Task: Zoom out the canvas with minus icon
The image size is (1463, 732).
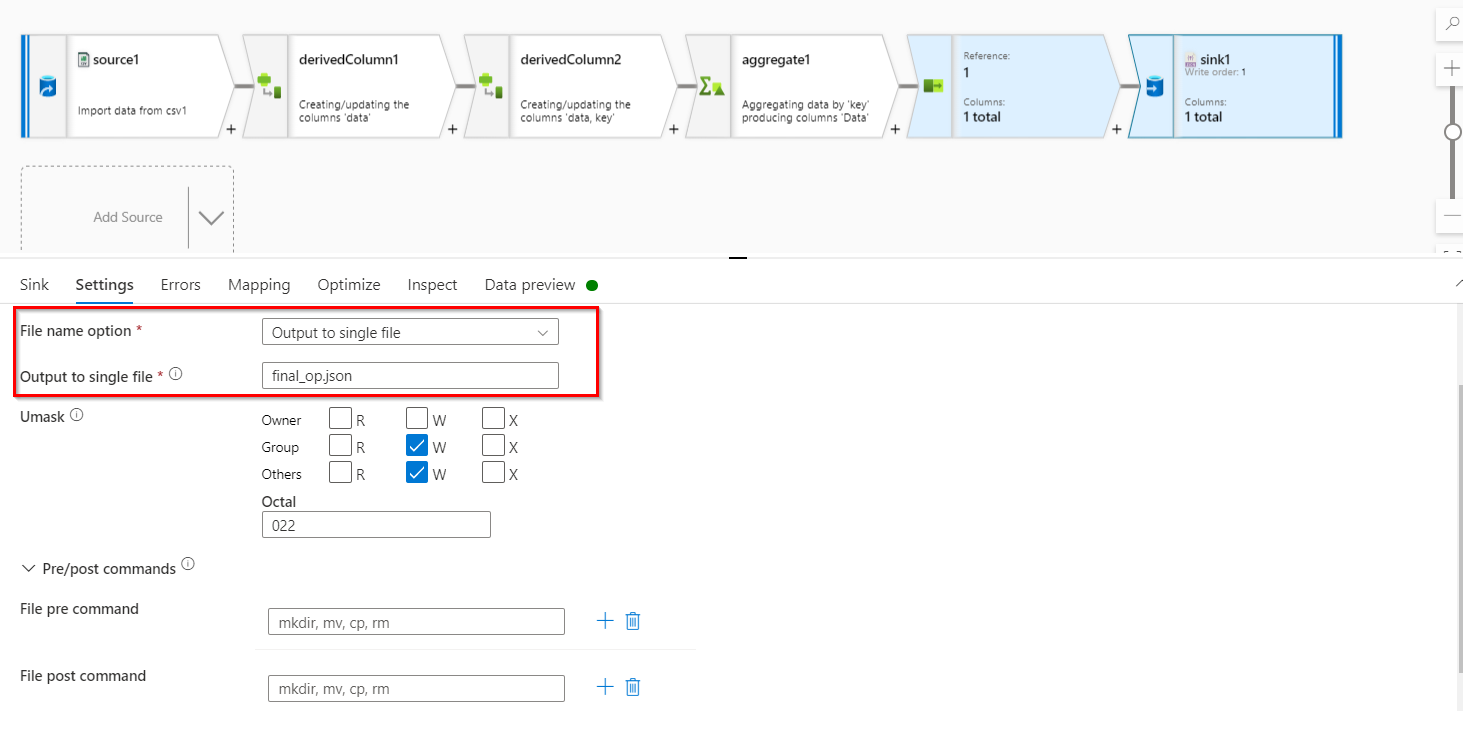Action: 1452,215
